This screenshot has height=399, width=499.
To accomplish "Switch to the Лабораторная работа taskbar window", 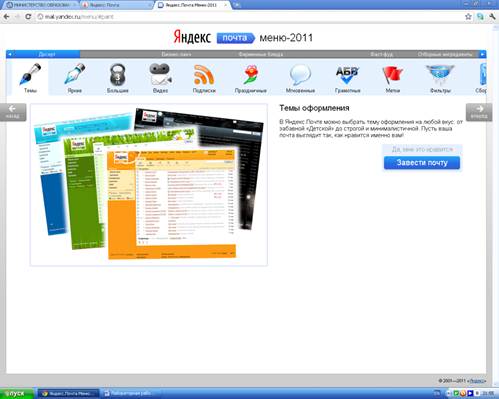I will click(132, 394).
